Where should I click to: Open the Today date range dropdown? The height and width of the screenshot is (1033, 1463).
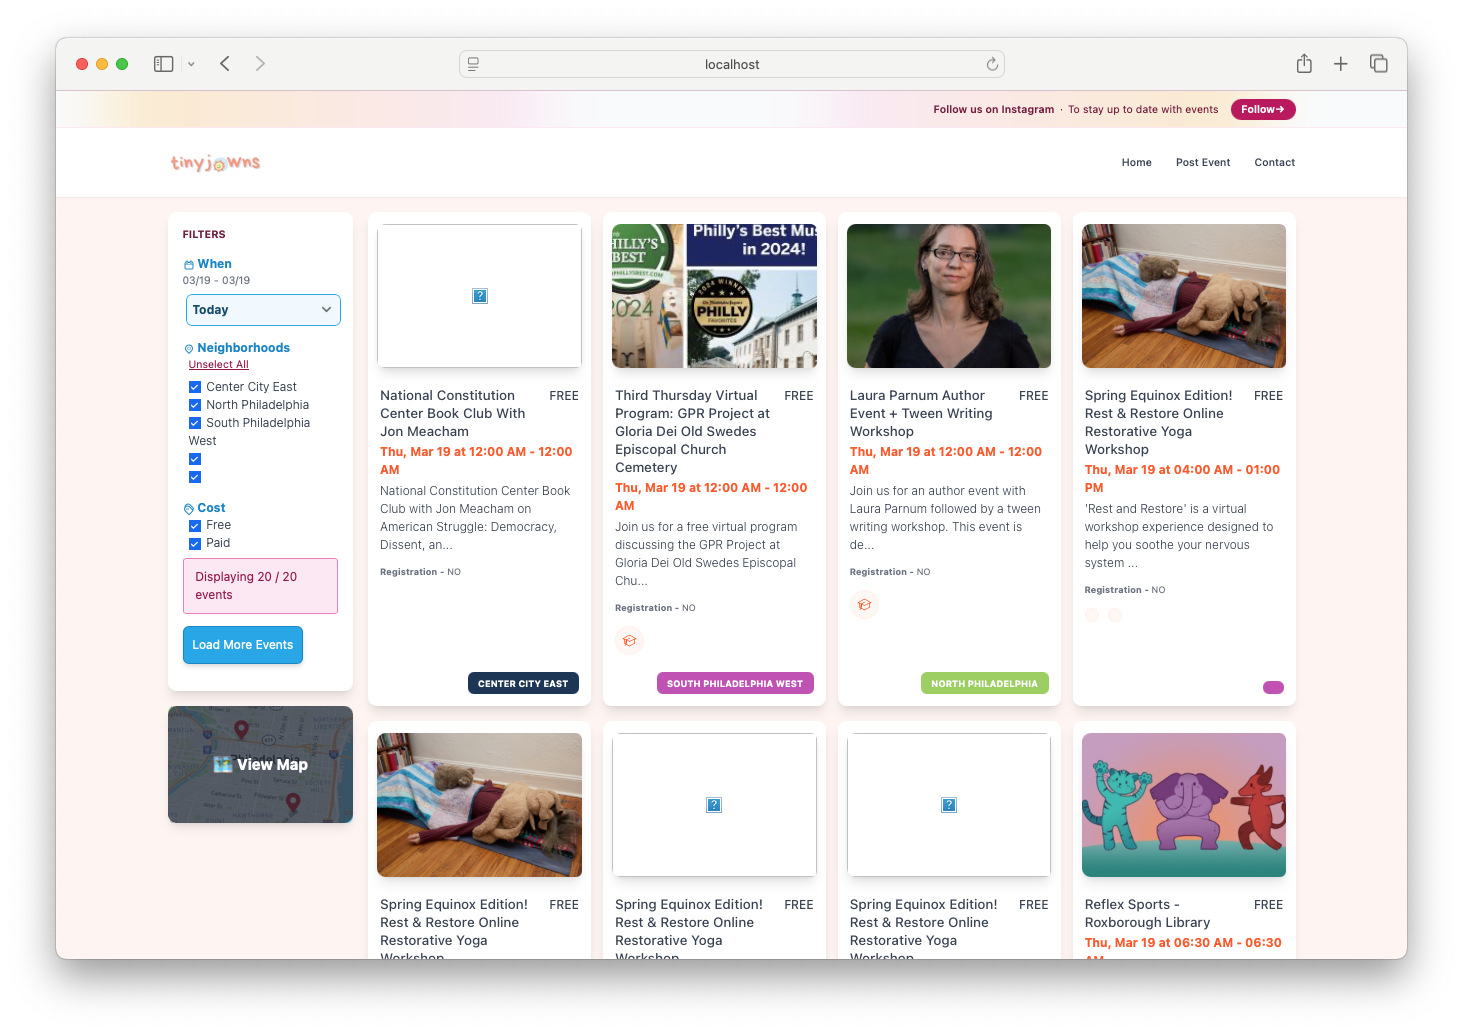coord(263,310)
